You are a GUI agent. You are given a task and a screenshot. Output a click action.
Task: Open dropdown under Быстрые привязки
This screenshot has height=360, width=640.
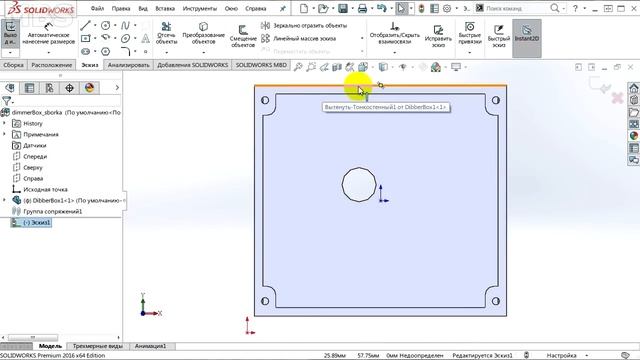(469, 53)
